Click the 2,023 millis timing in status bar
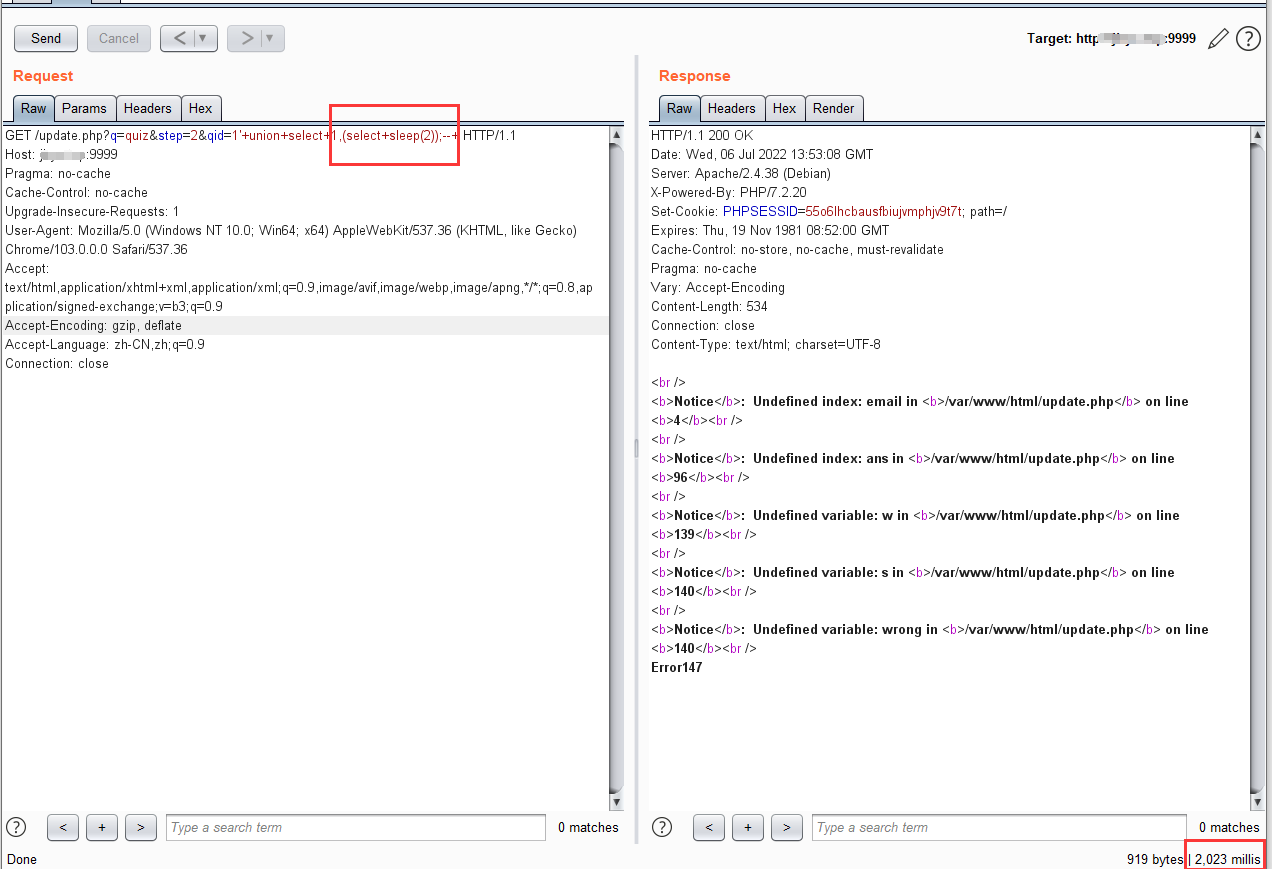Viewport: 1272px width, 869px height. click(1227, 860)
